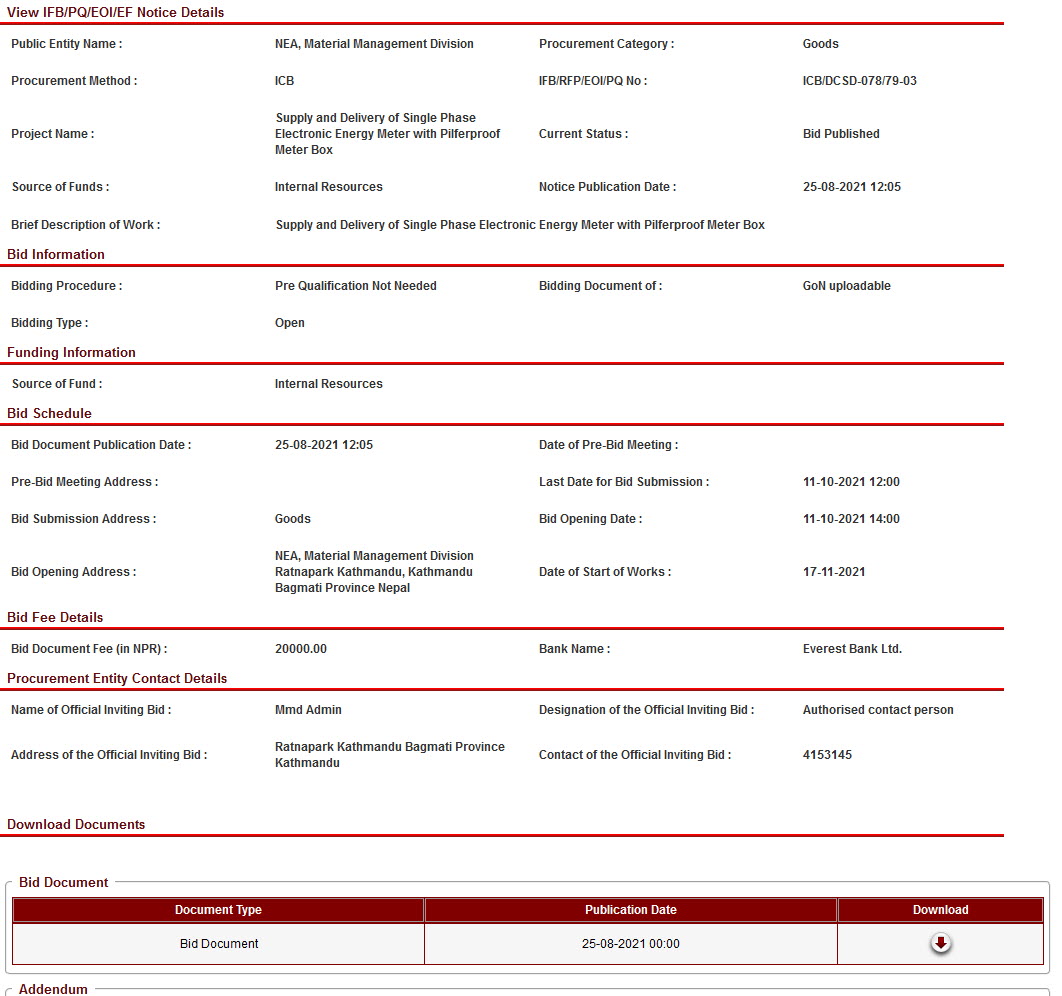
Task: Click the Addendum section heading
Action: 53,989
